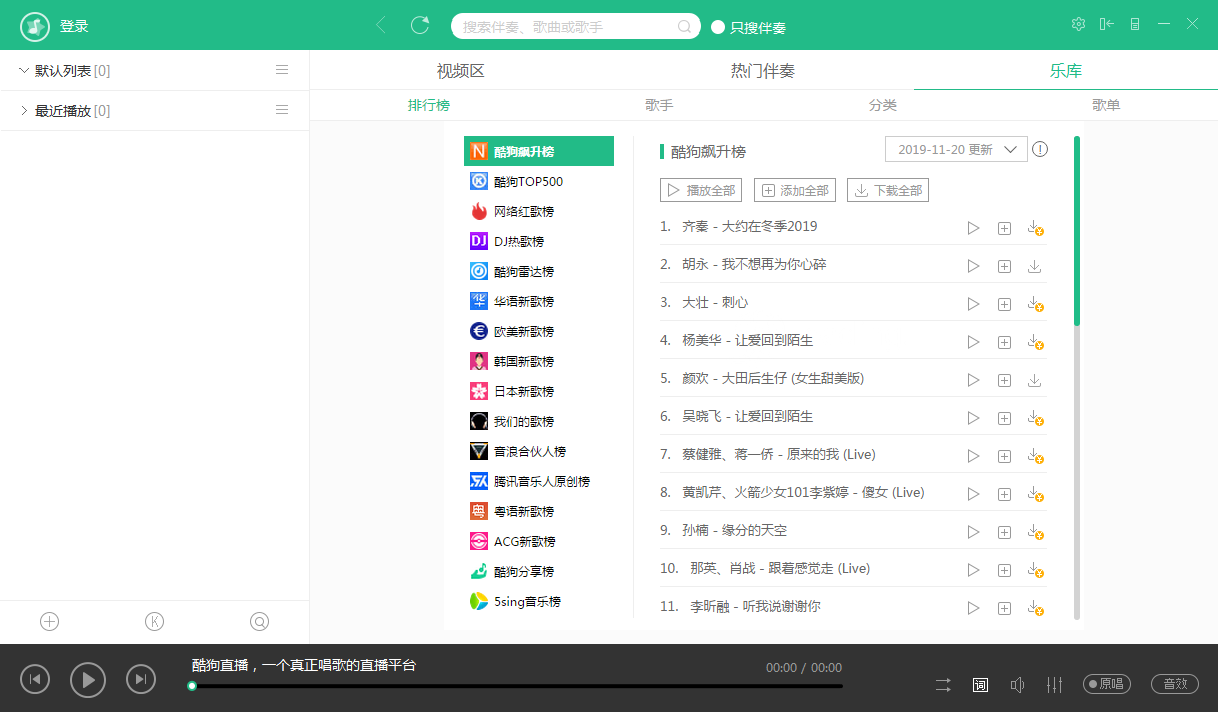Screen dimensions: 1218x712
Task: Open the 韩国新歌榜 chart
Action: (539, 361)
